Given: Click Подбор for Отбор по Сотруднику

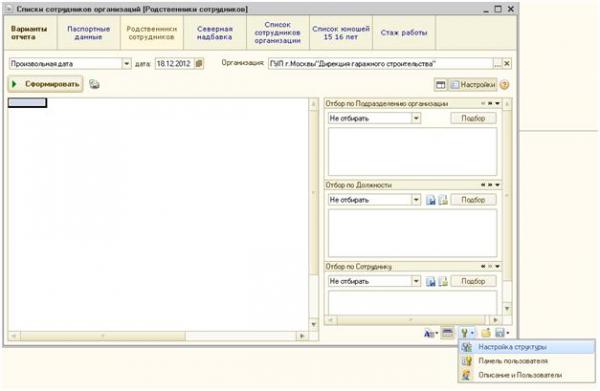Looking at the screenshot, I should 473,281.
